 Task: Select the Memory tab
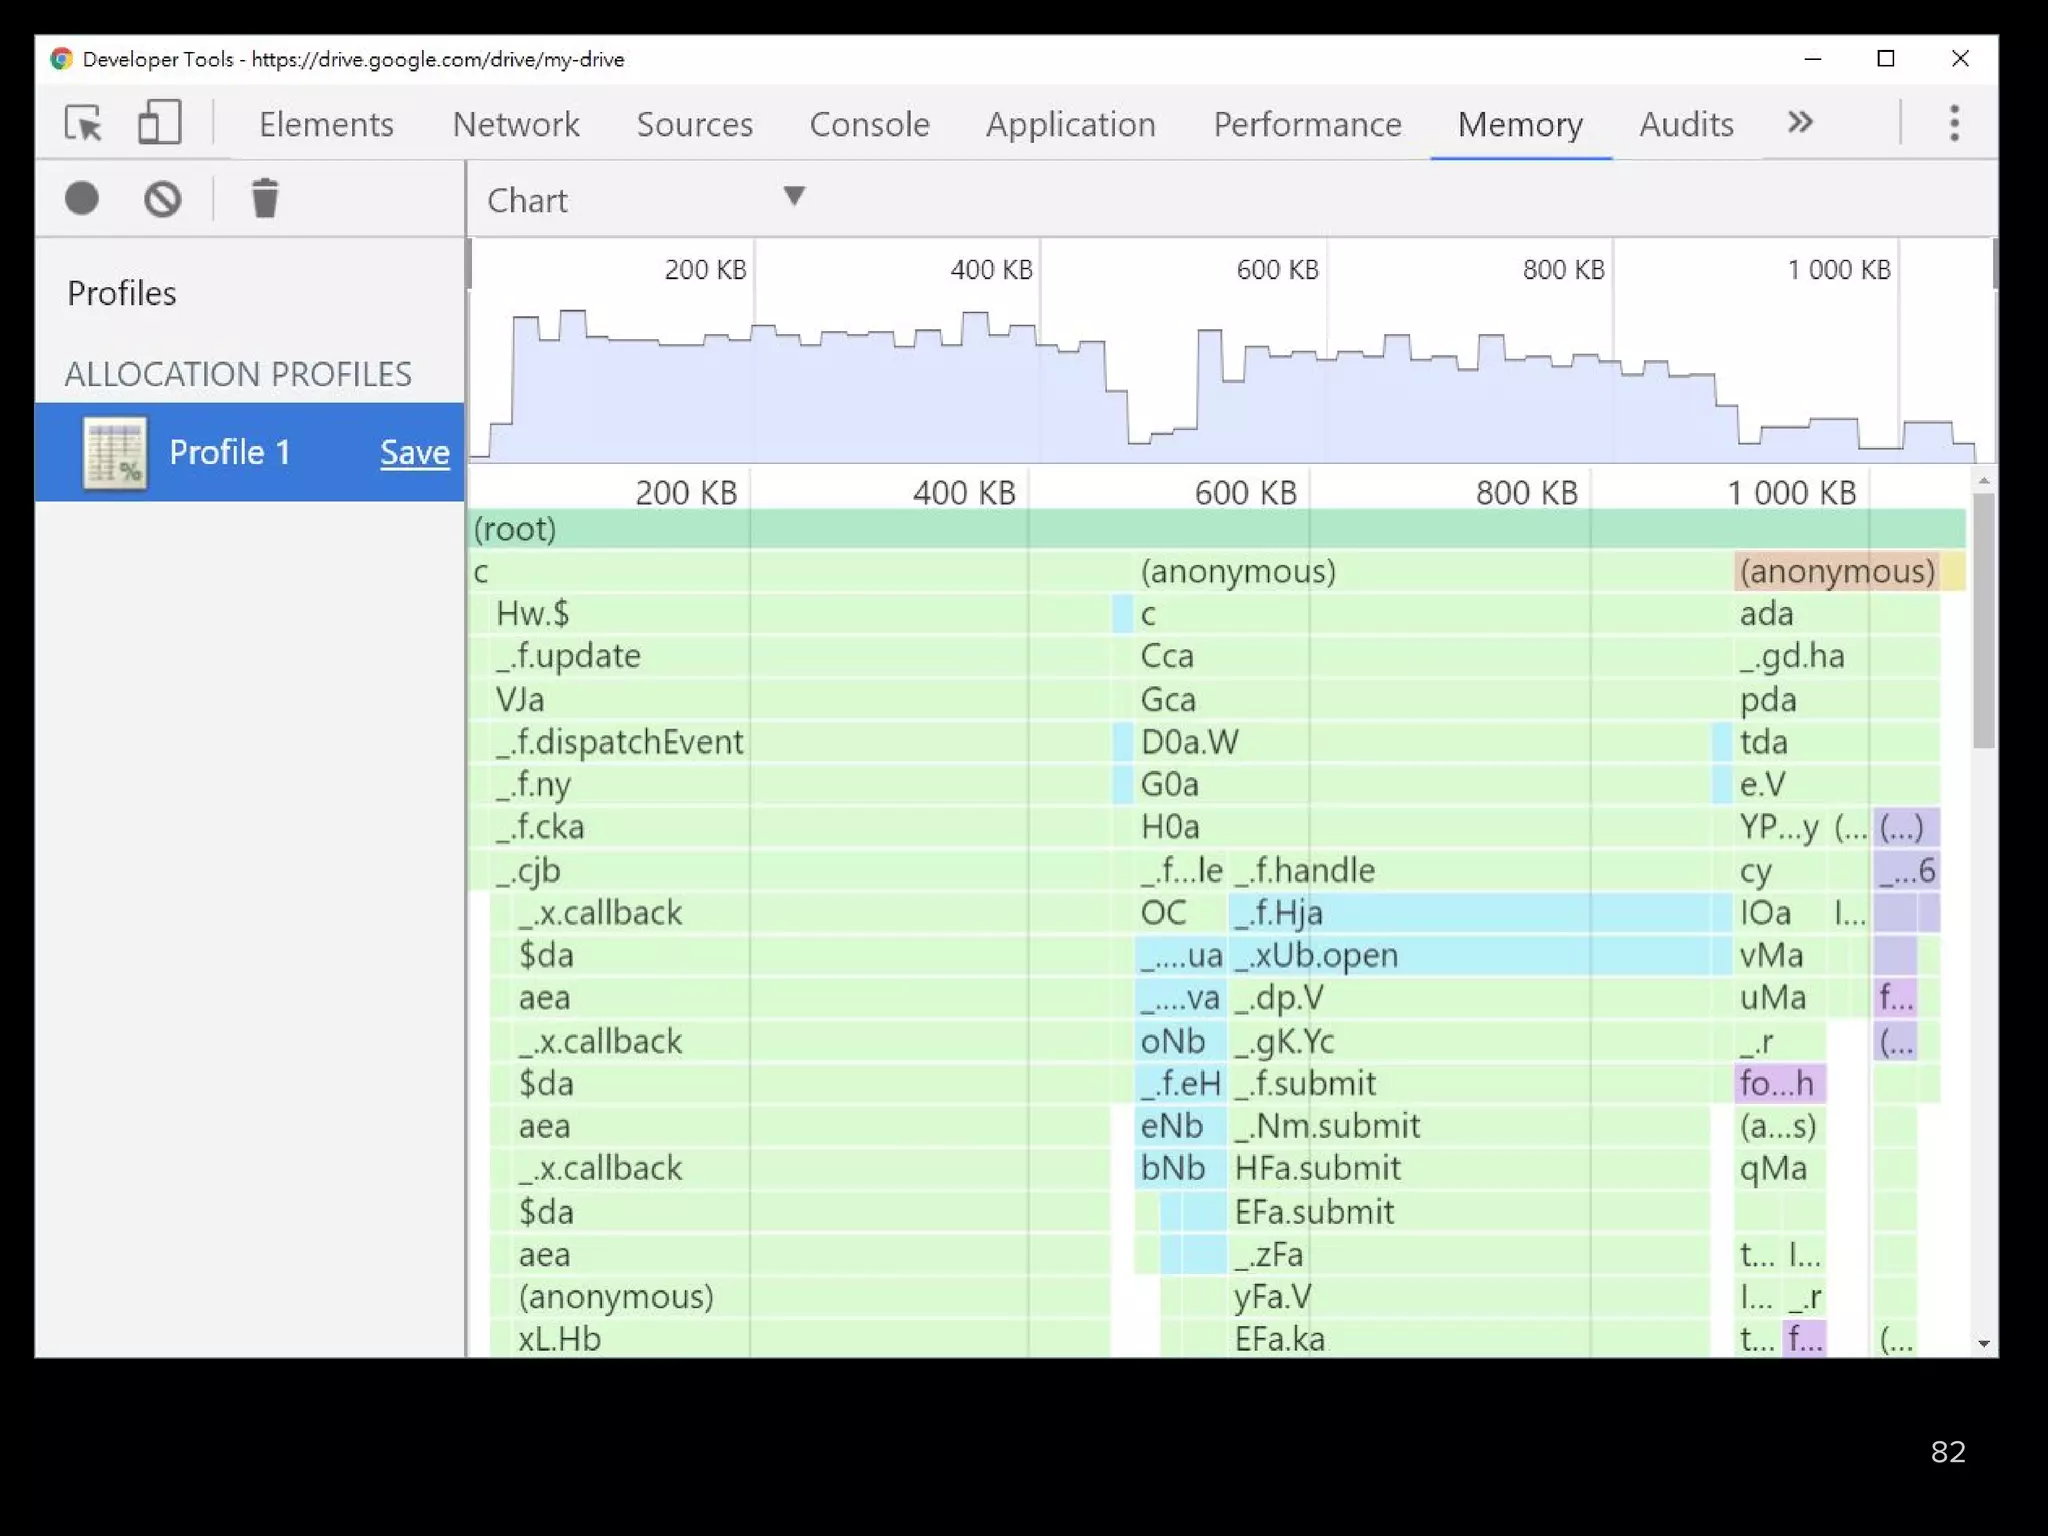coord(1520,124)
